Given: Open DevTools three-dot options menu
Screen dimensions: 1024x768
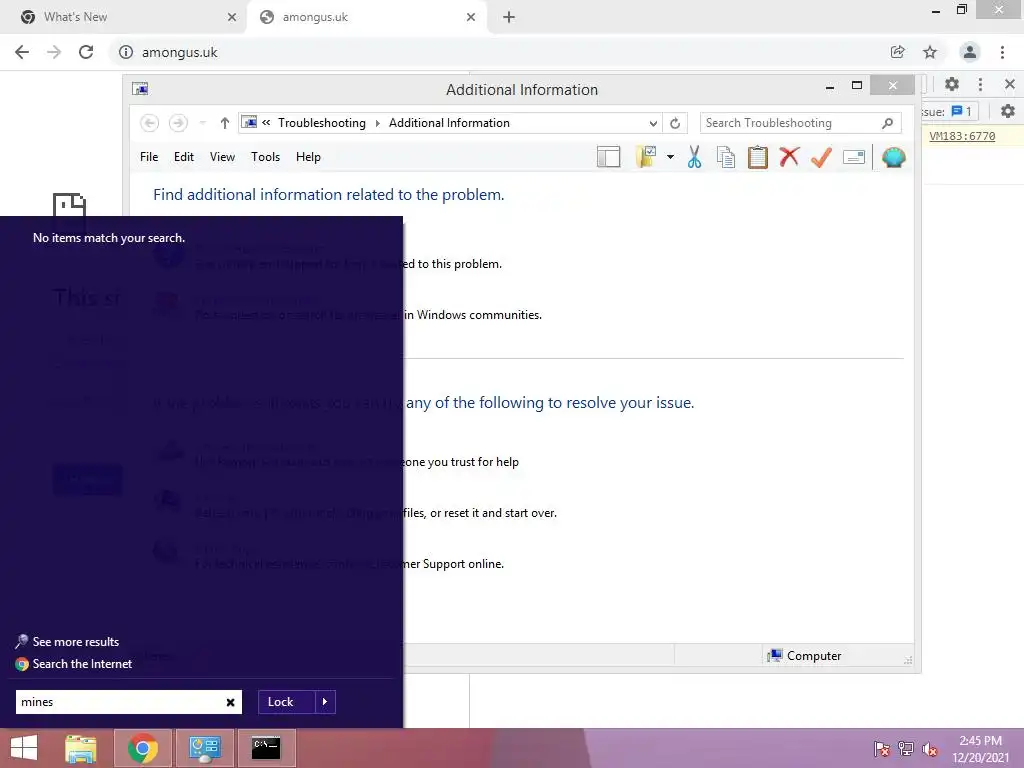Looking at the screenshot, I should 980,84.
